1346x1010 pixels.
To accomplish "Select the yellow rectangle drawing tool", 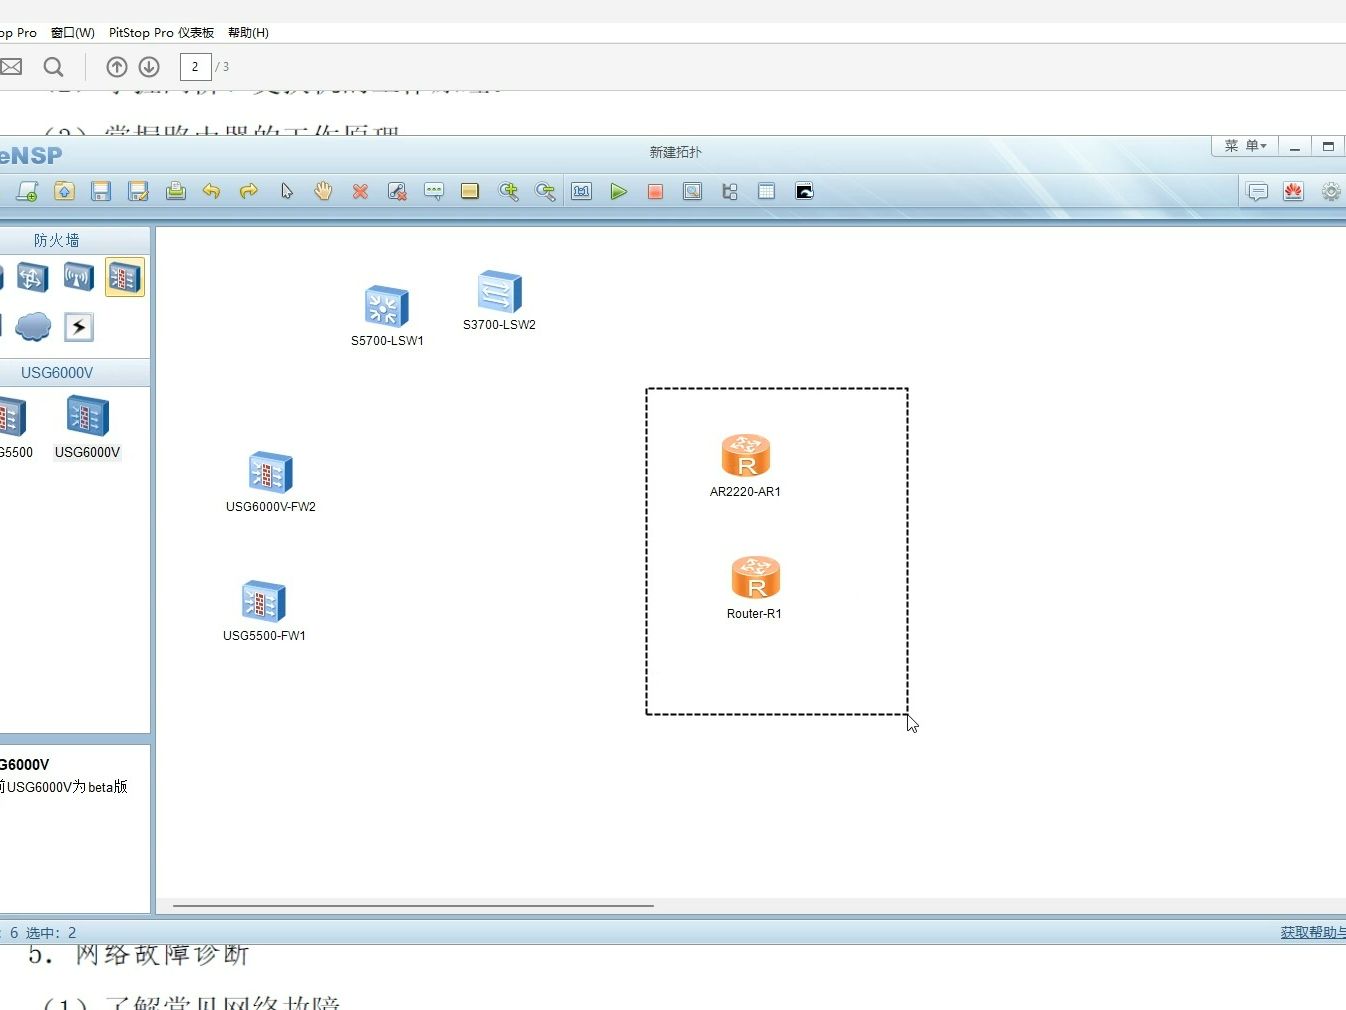I will tap(470, 191).
